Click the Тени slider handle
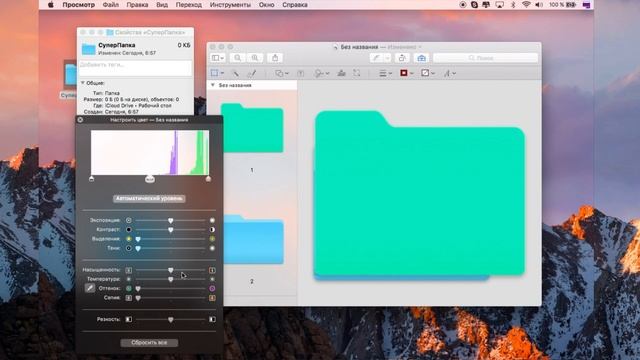 [x=138, y=248]
